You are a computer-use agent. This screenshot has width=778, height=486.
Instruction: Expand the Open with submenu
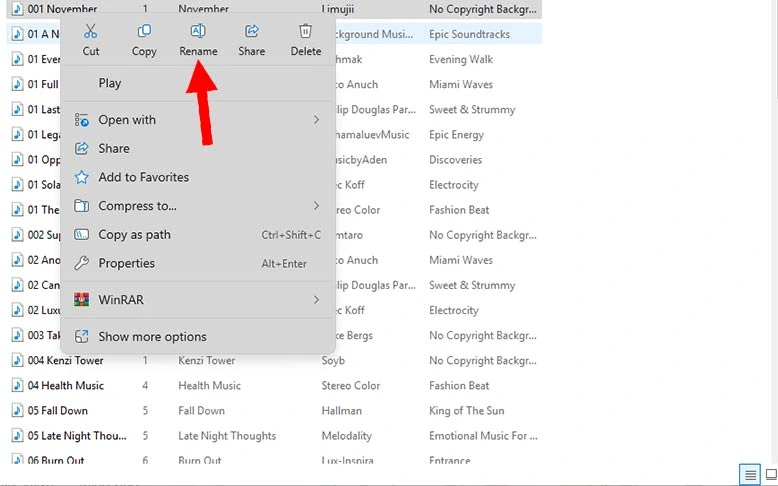[x=316, y=120]
